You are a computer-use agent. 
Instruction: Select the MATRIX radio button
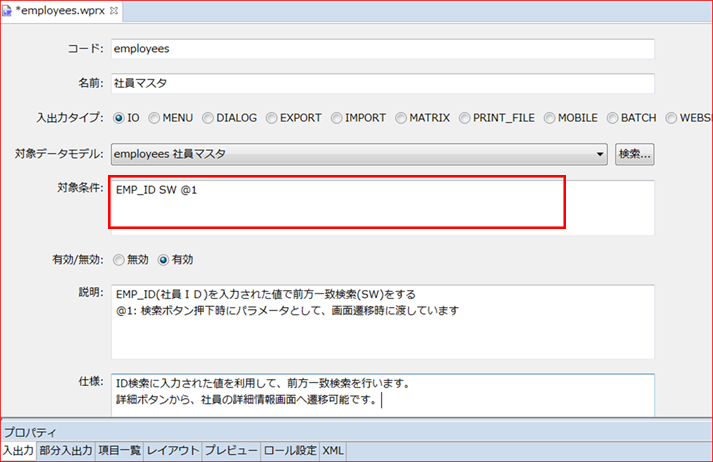(399, 118)
